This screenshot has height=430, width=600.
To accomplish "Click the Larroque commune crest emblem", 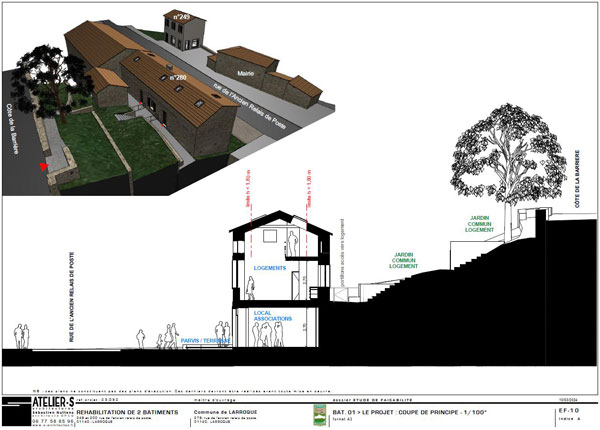I will 320,412.
